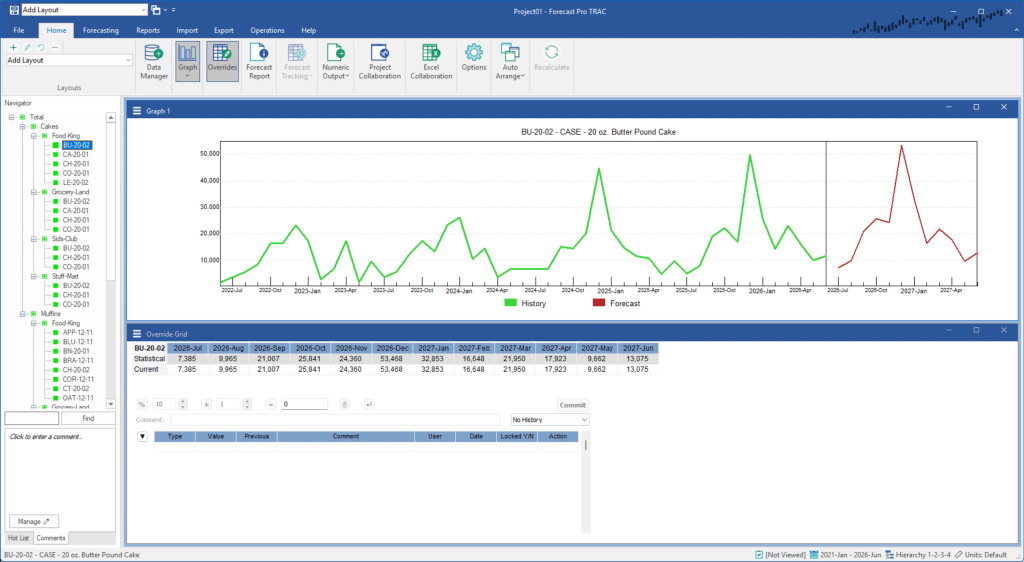Image resolution: width=1024 pixels, height=562 pixels.
Task: Open the Graph 1 hamburger menu
Action: click(136, 110)
